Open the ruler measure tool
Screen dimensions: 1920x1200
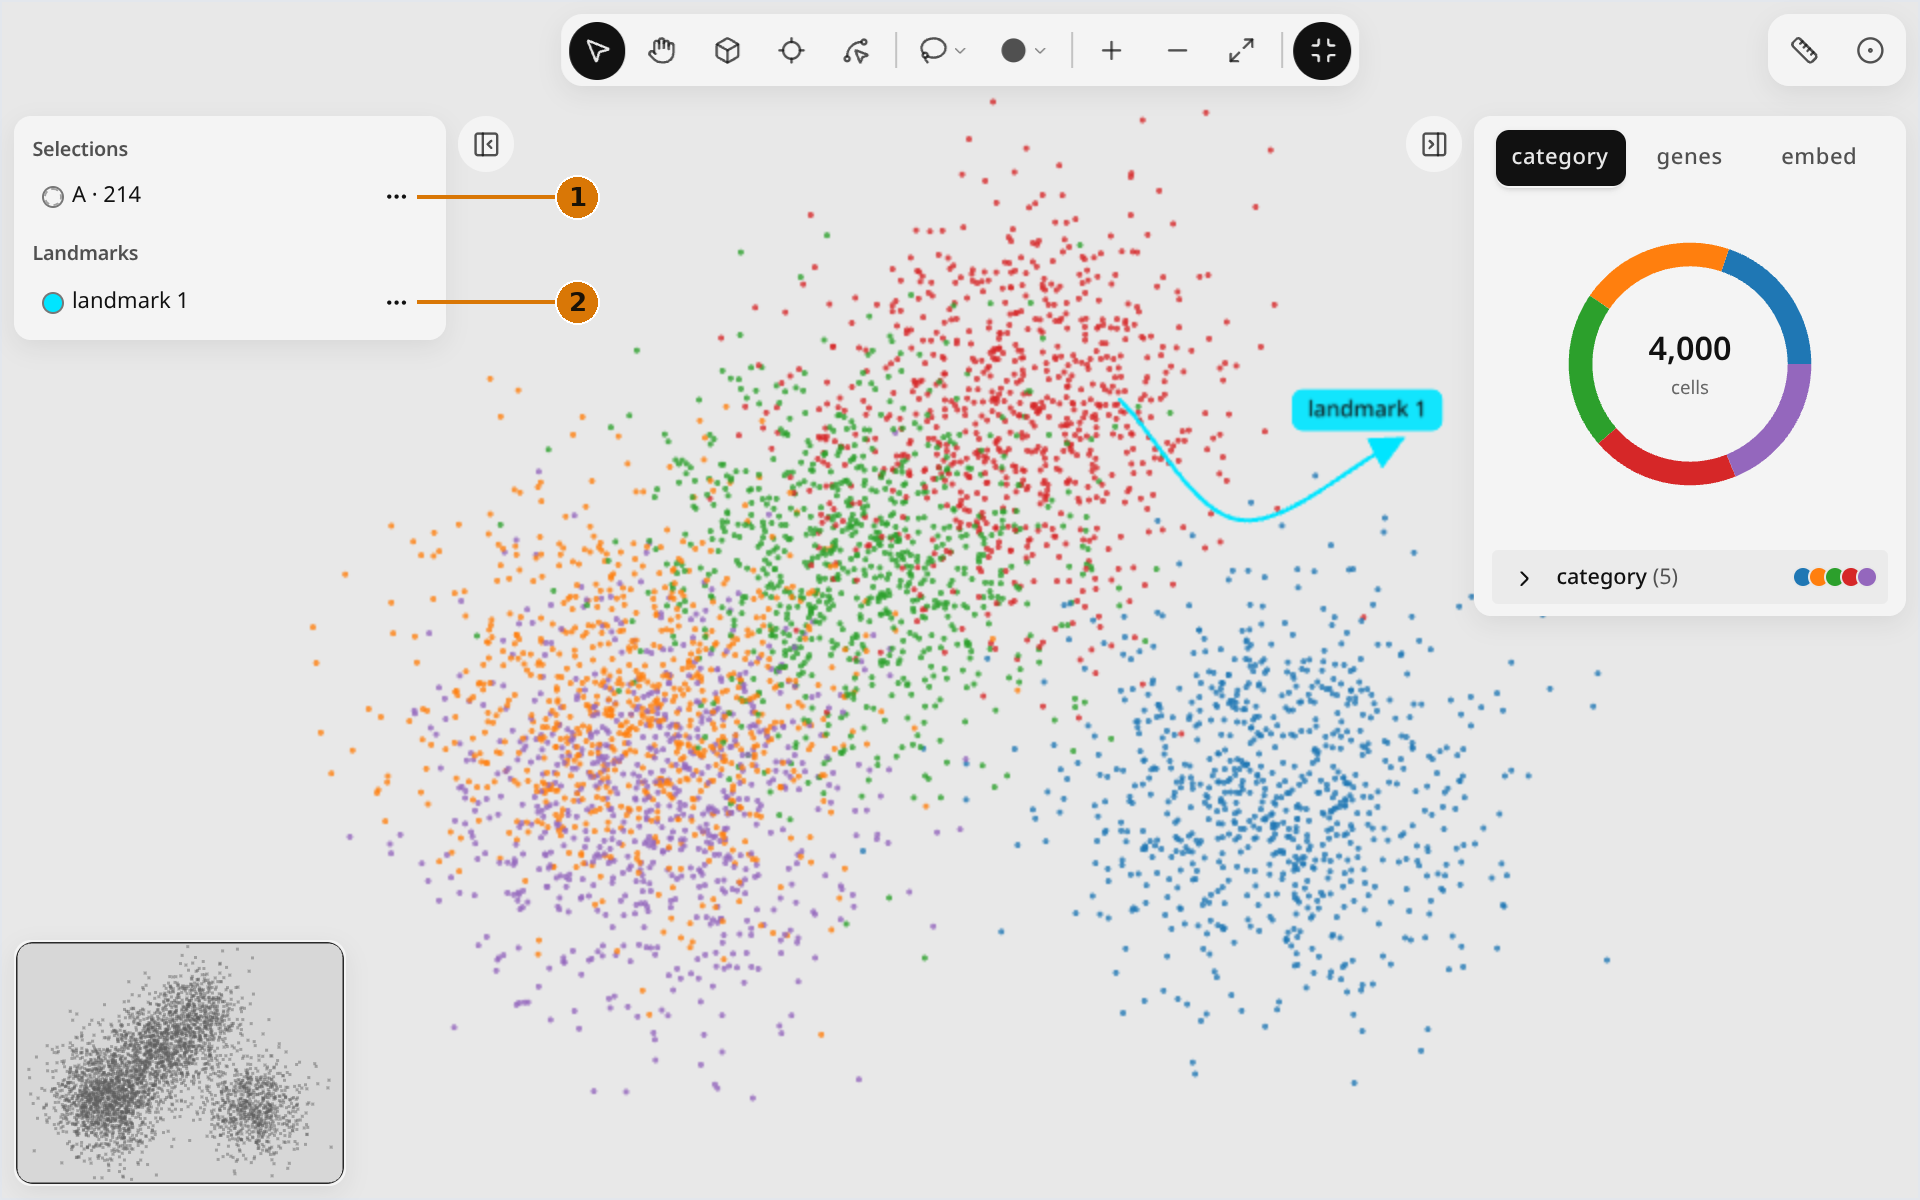click(x=1804, y=51)
